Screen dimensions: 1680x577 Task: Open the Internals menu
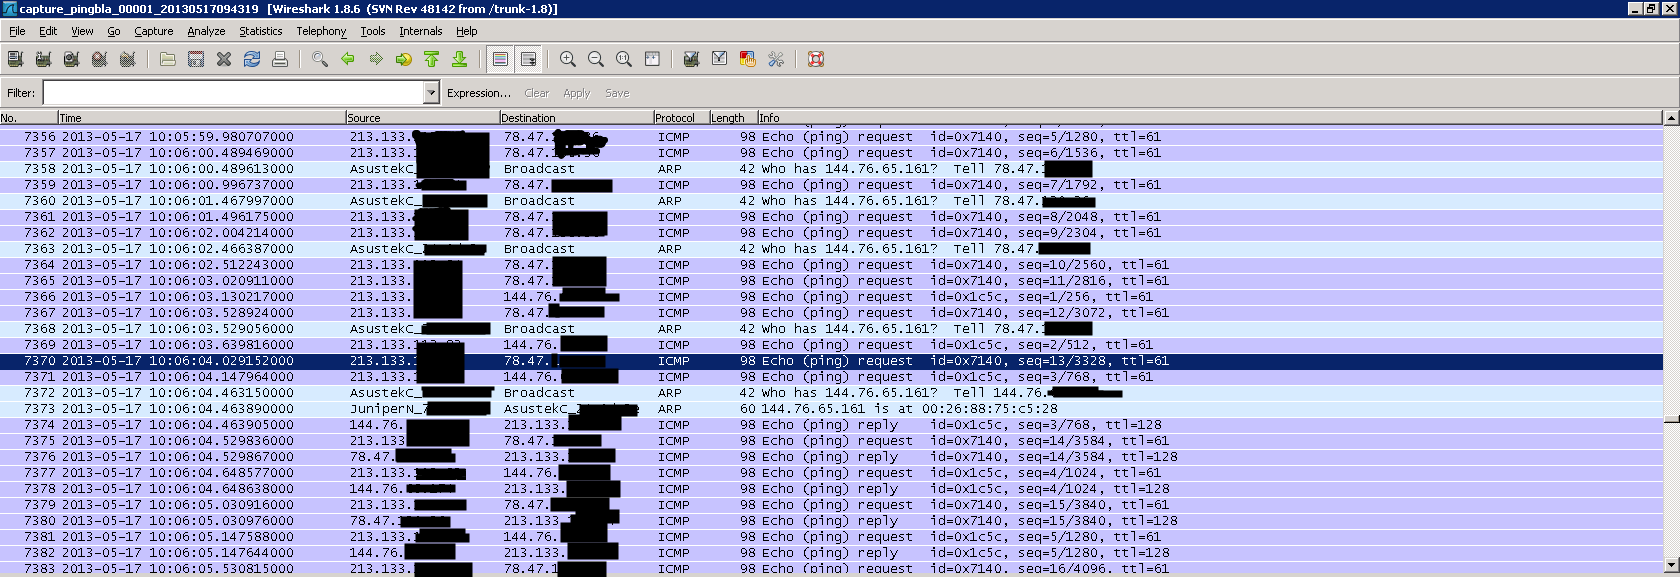[421, 31]
